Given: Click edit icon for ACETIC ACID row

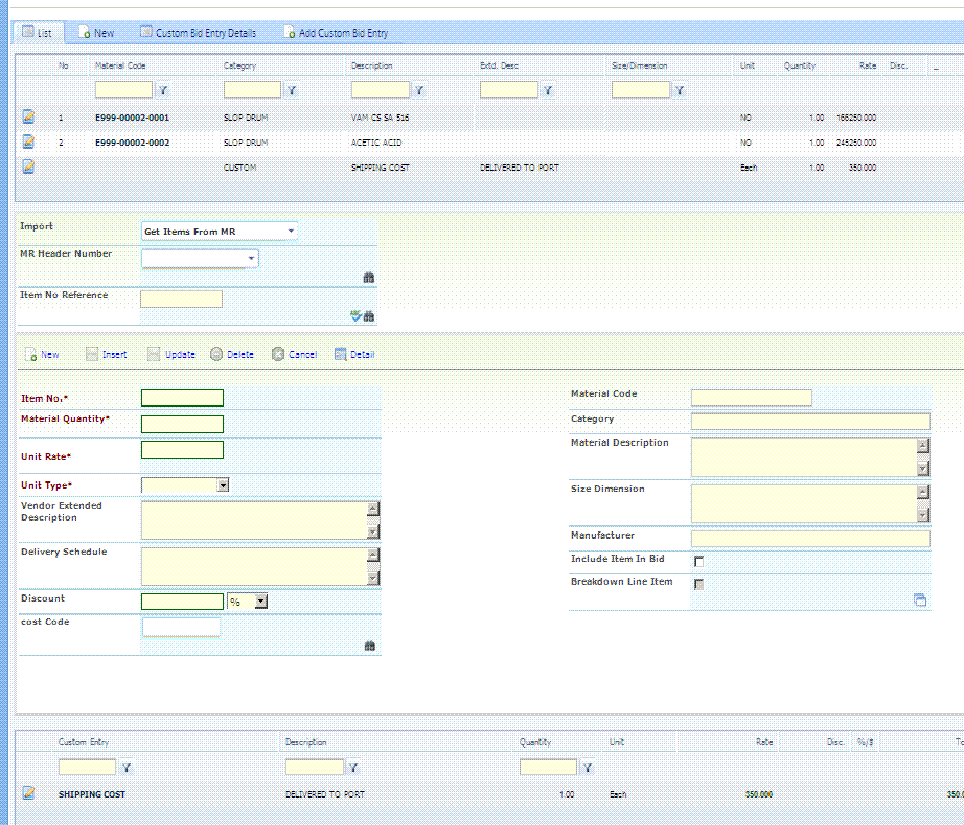Looking at the screenshot, I should [x=28, y=141].
